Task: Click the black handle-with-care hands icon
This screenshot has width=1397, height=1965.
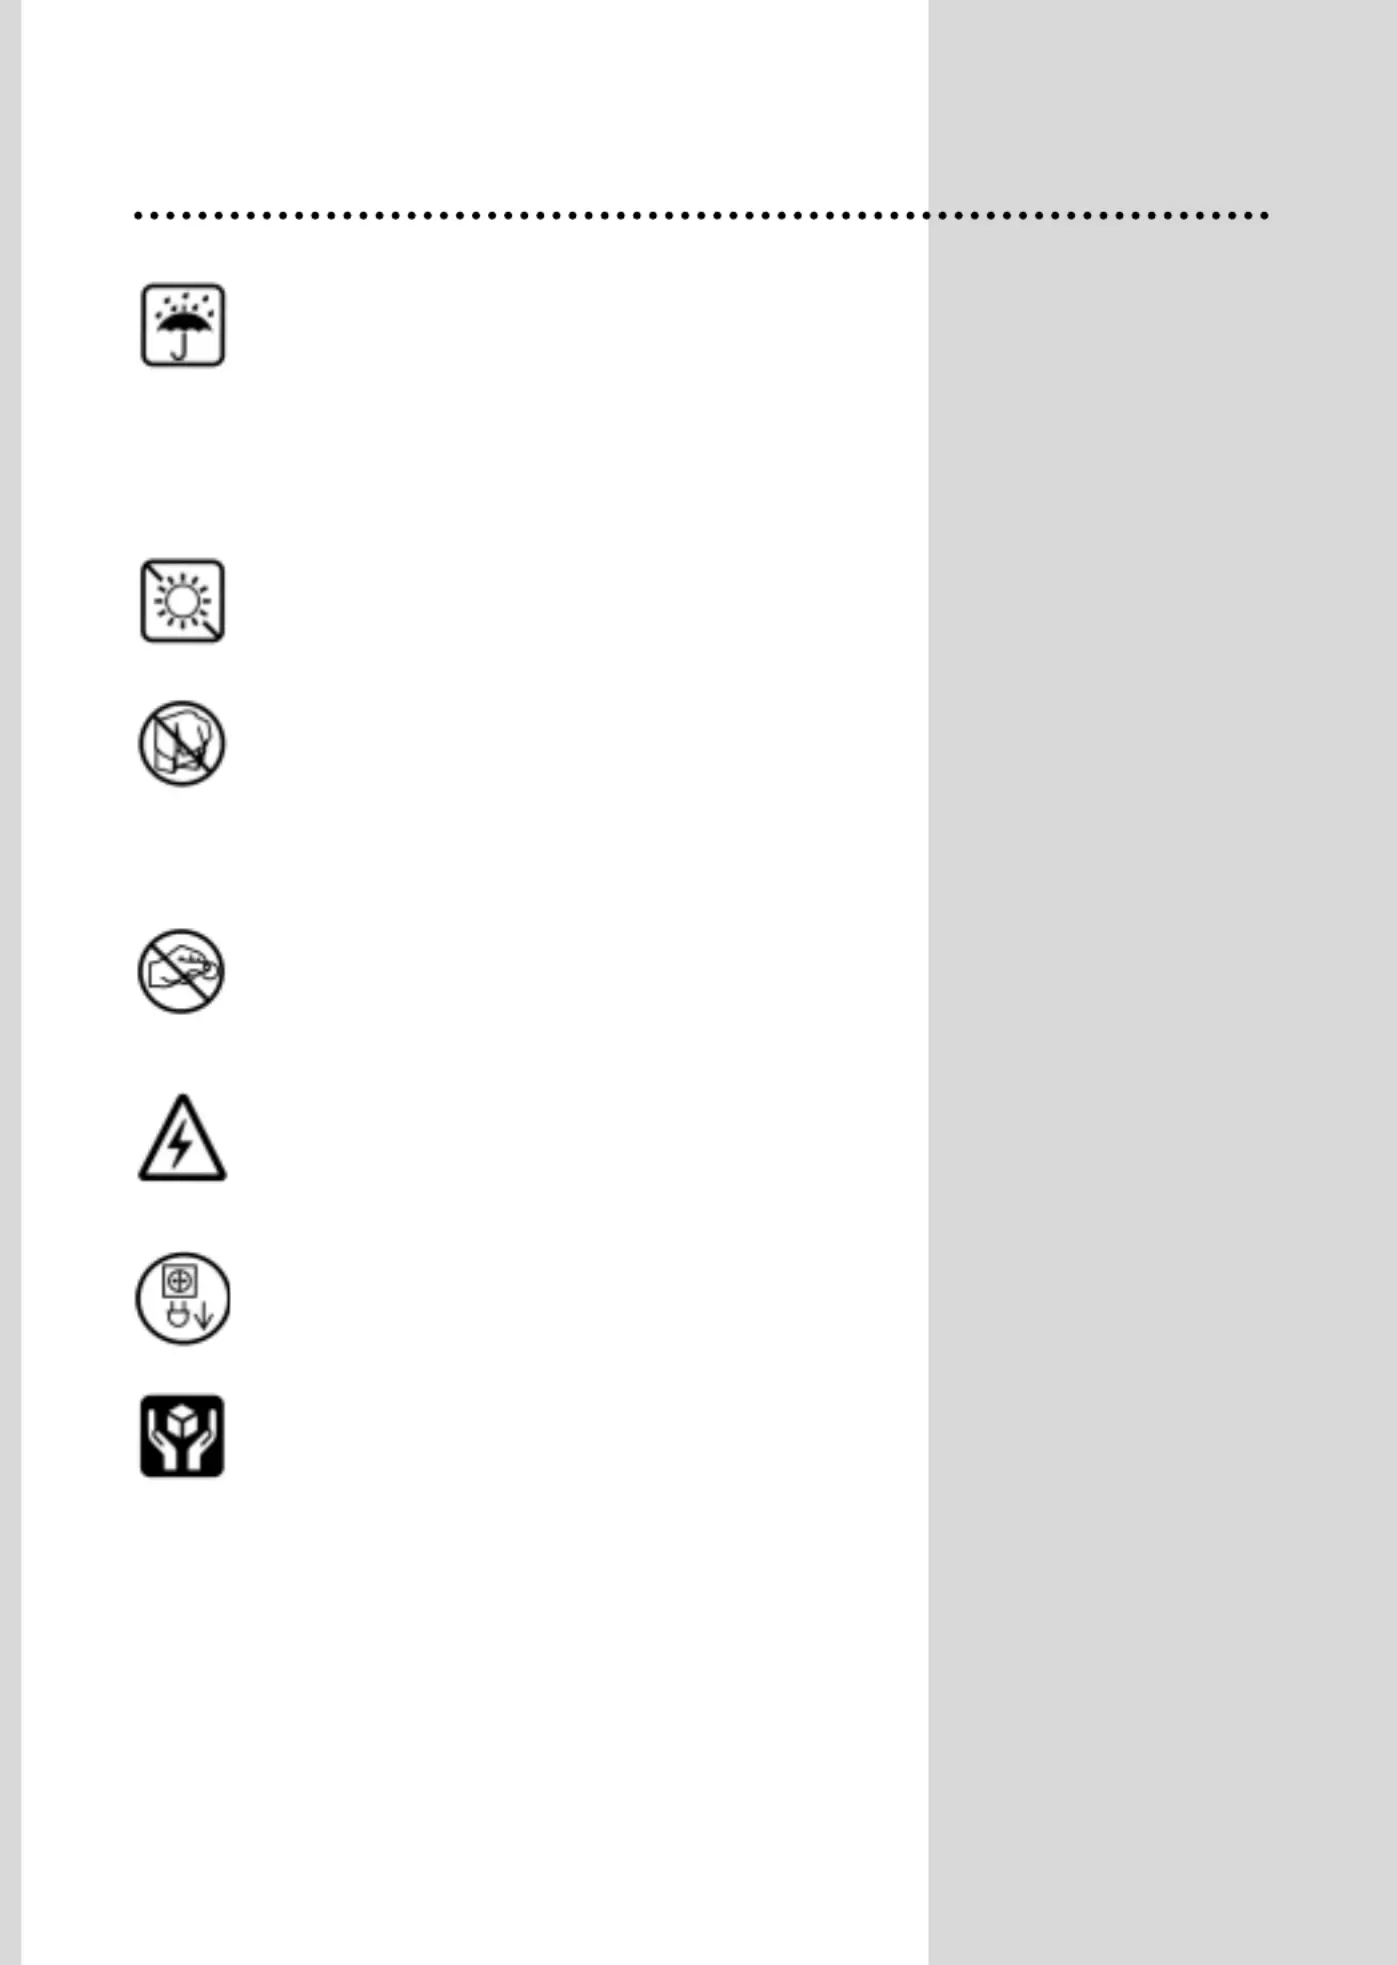Action: [x=182, y=1436]
